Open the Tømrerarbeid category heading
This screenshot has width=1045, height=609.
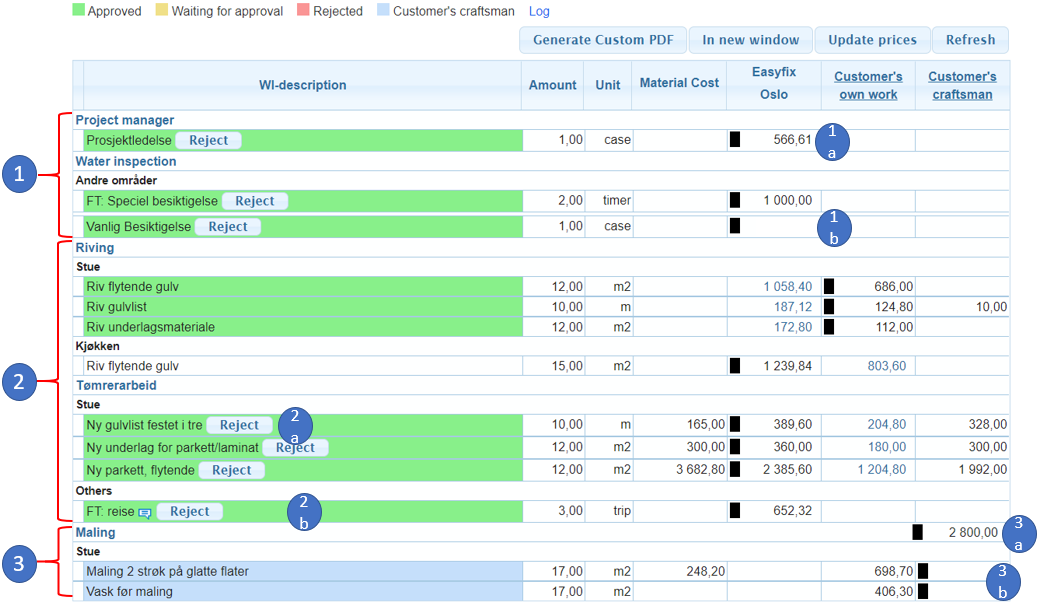pos(116,385)
